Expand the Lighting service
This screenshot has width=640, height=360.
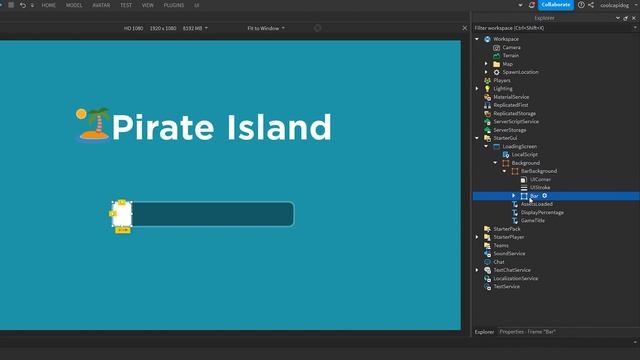coord(477,89)
